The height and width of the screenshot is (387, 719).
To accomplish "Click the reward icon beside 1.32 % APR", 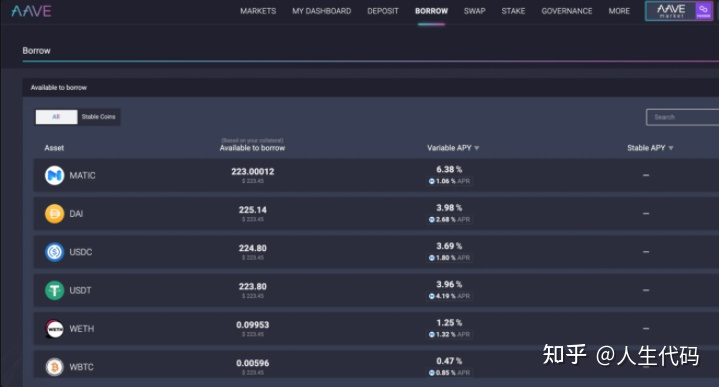I will point(431,334).
